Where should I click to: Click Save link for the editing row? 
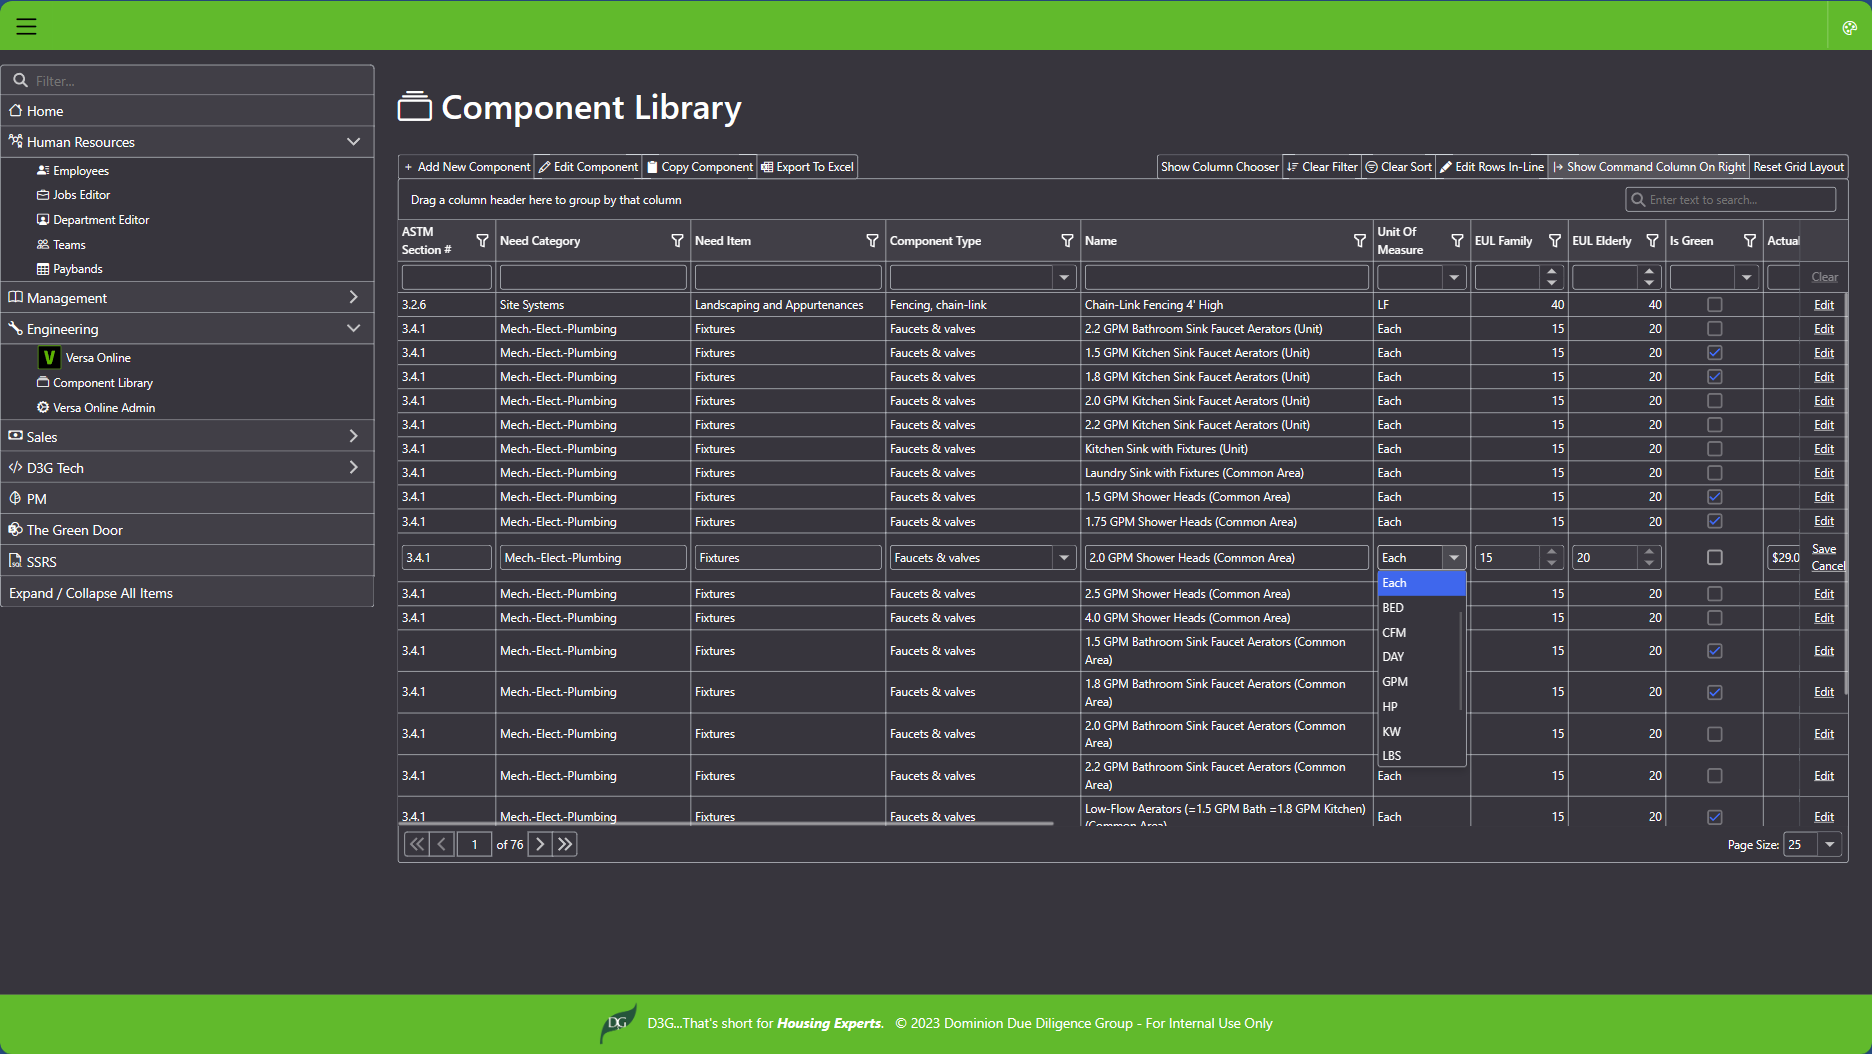(x=1823, y=549)
